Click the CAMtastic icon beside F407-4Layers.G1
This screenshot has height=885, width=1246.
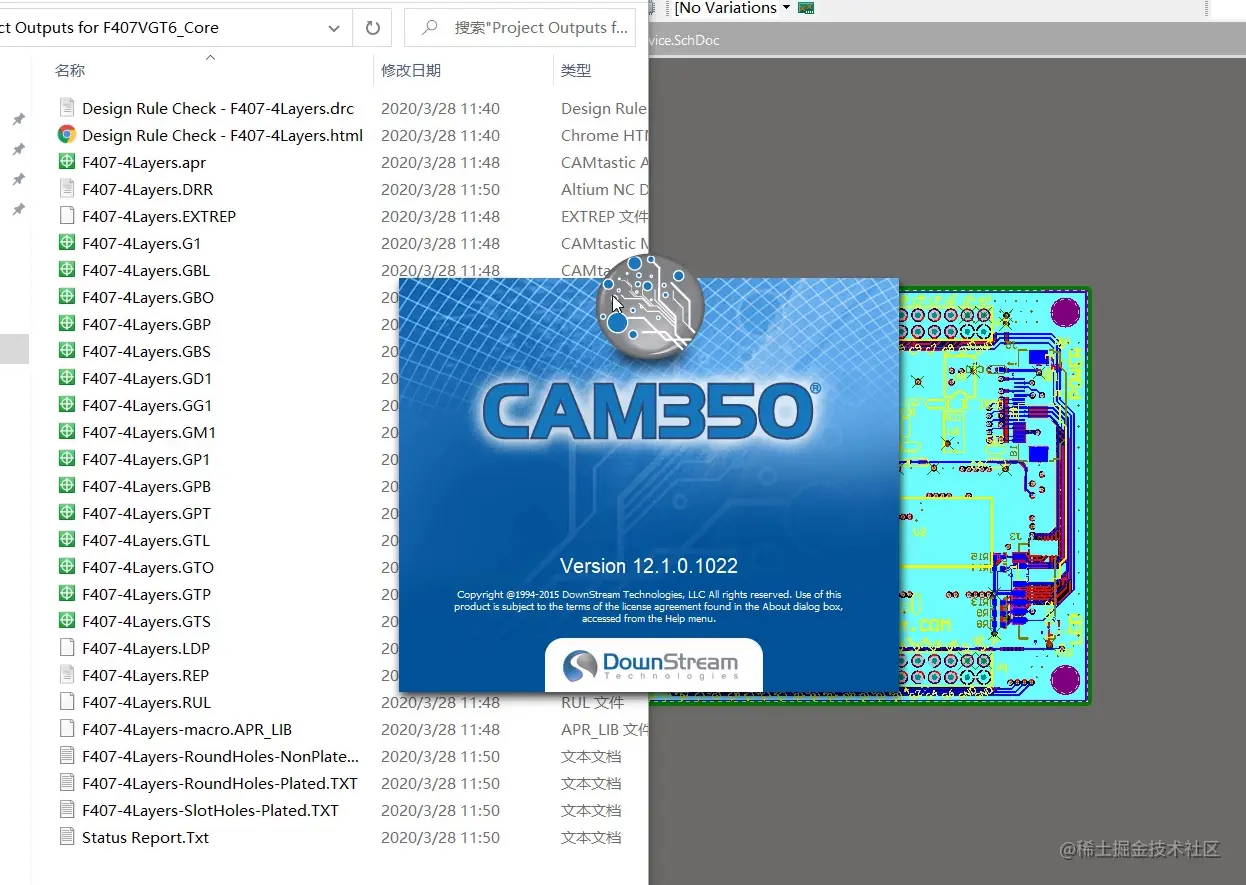point(67,243)
